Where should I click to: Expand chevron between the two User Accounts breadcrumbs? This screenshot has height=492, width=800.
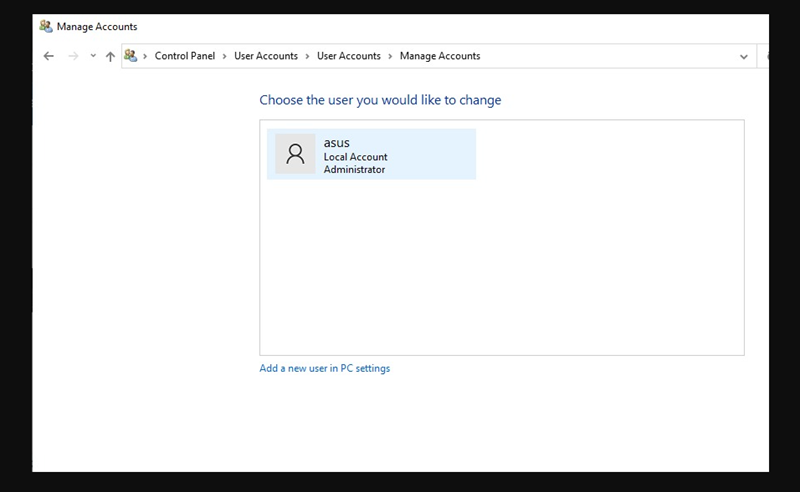coord(308,56)
